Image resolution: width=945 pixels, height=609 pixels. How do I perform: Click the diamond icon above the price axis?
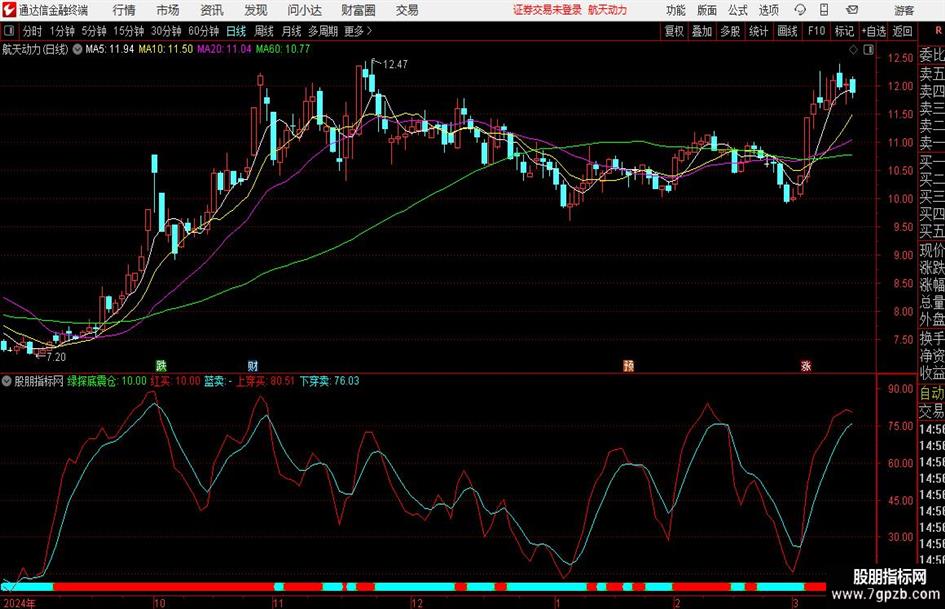click(853, 50)
